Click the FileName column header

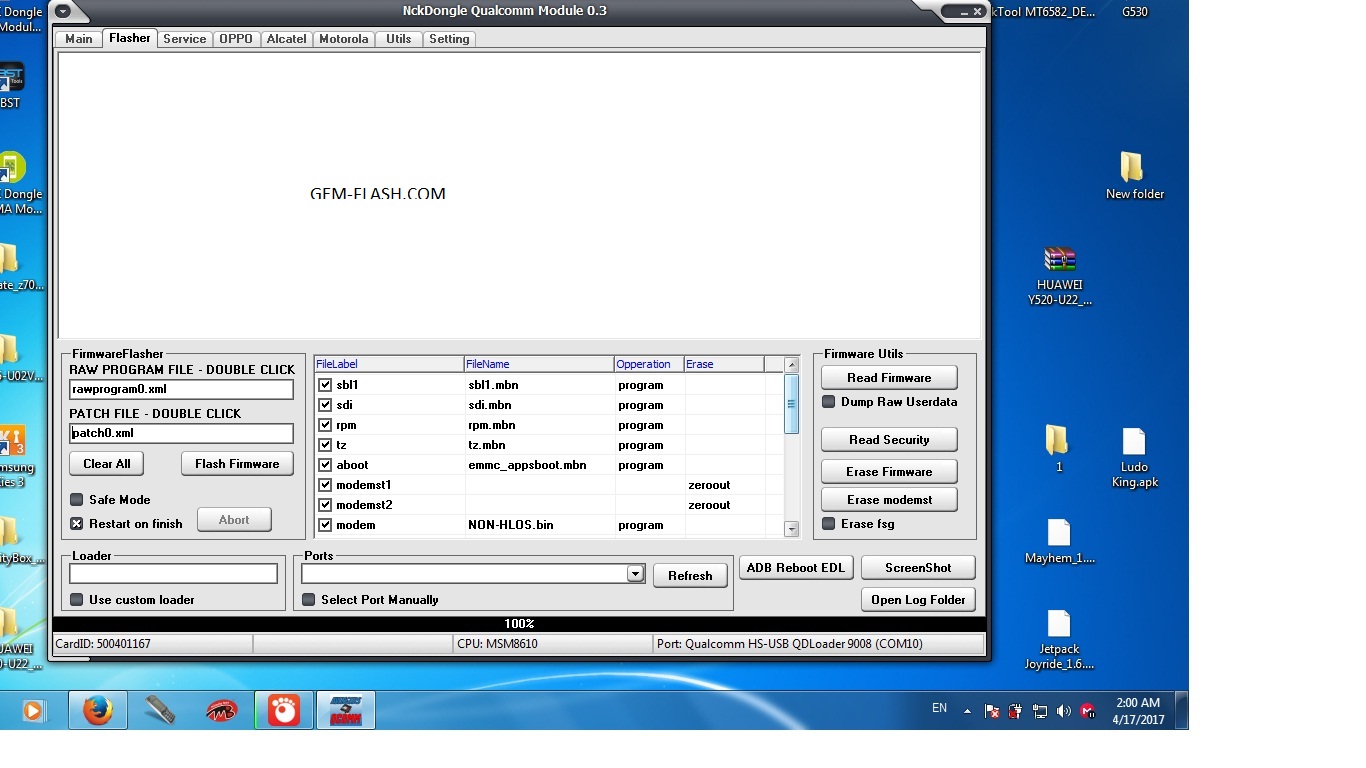click(x=539, y=364)
